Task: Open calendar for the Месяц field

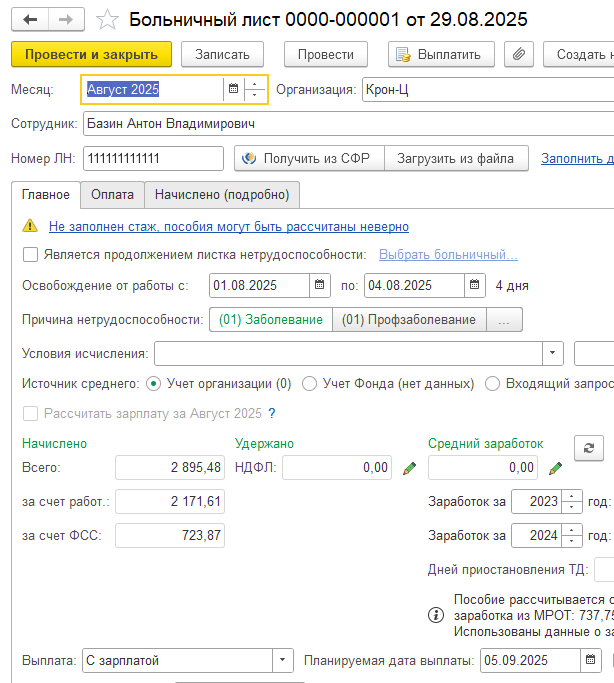Action: tap(233, 89)
